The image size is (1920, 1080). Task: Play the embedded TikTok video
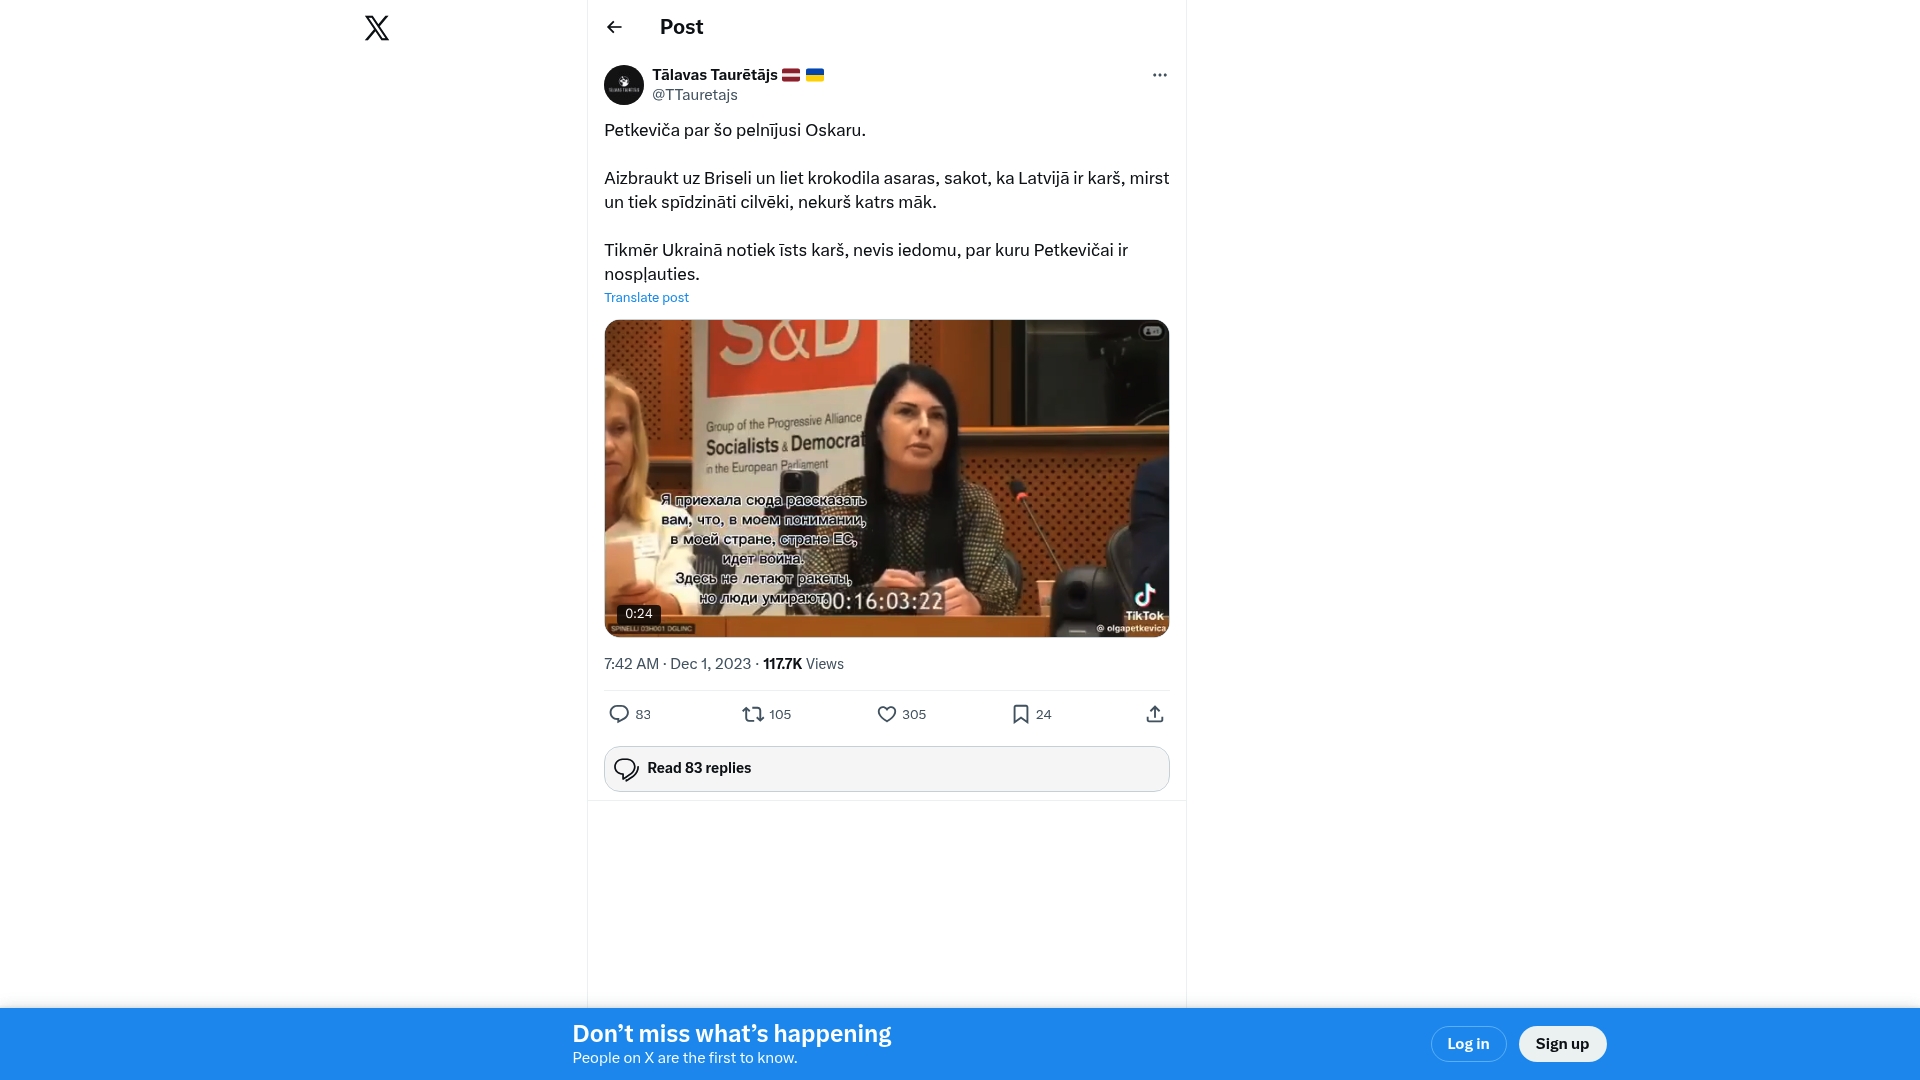[886, 478]
